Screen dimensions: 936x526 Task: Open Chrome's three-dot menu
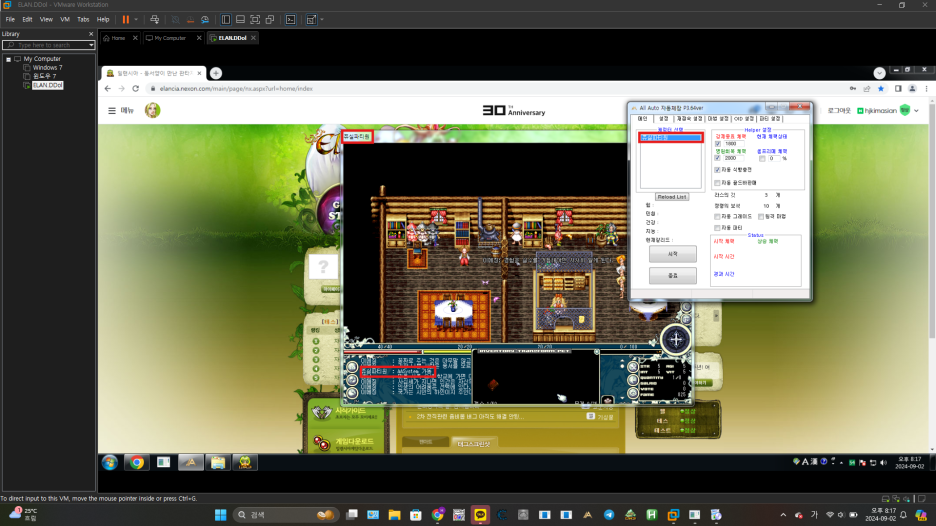(x=926, y=88)
